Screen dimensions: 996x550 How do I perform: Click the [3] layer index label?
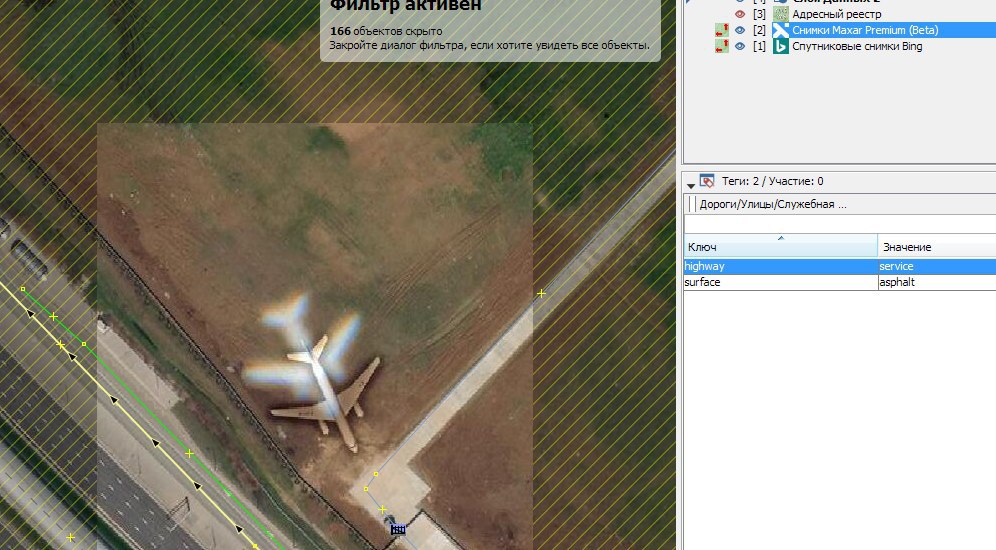[759, 14]
